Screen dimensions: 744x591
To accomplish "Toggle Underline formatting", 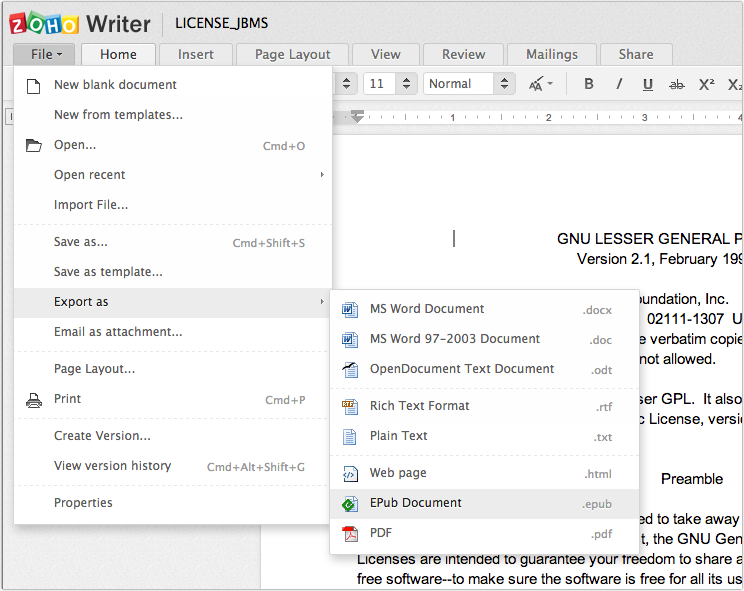I will (x=648, y=84).
